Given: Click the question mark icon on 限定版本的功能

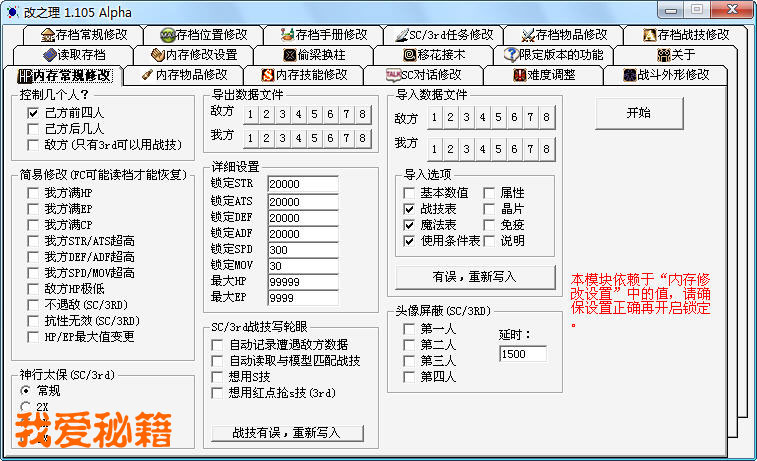Looking at the screenshot, I should tap(511, 55).
